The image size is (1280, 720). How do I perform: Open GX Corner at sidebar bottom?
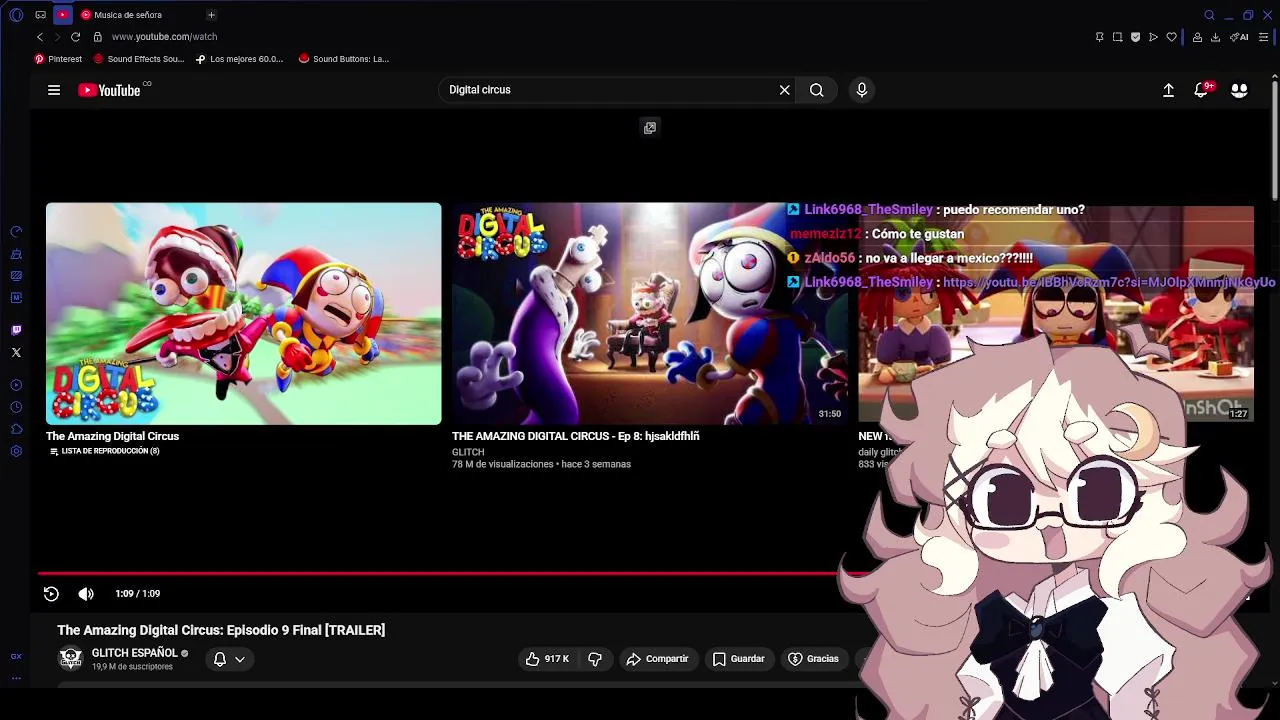[x=16, y=656]
